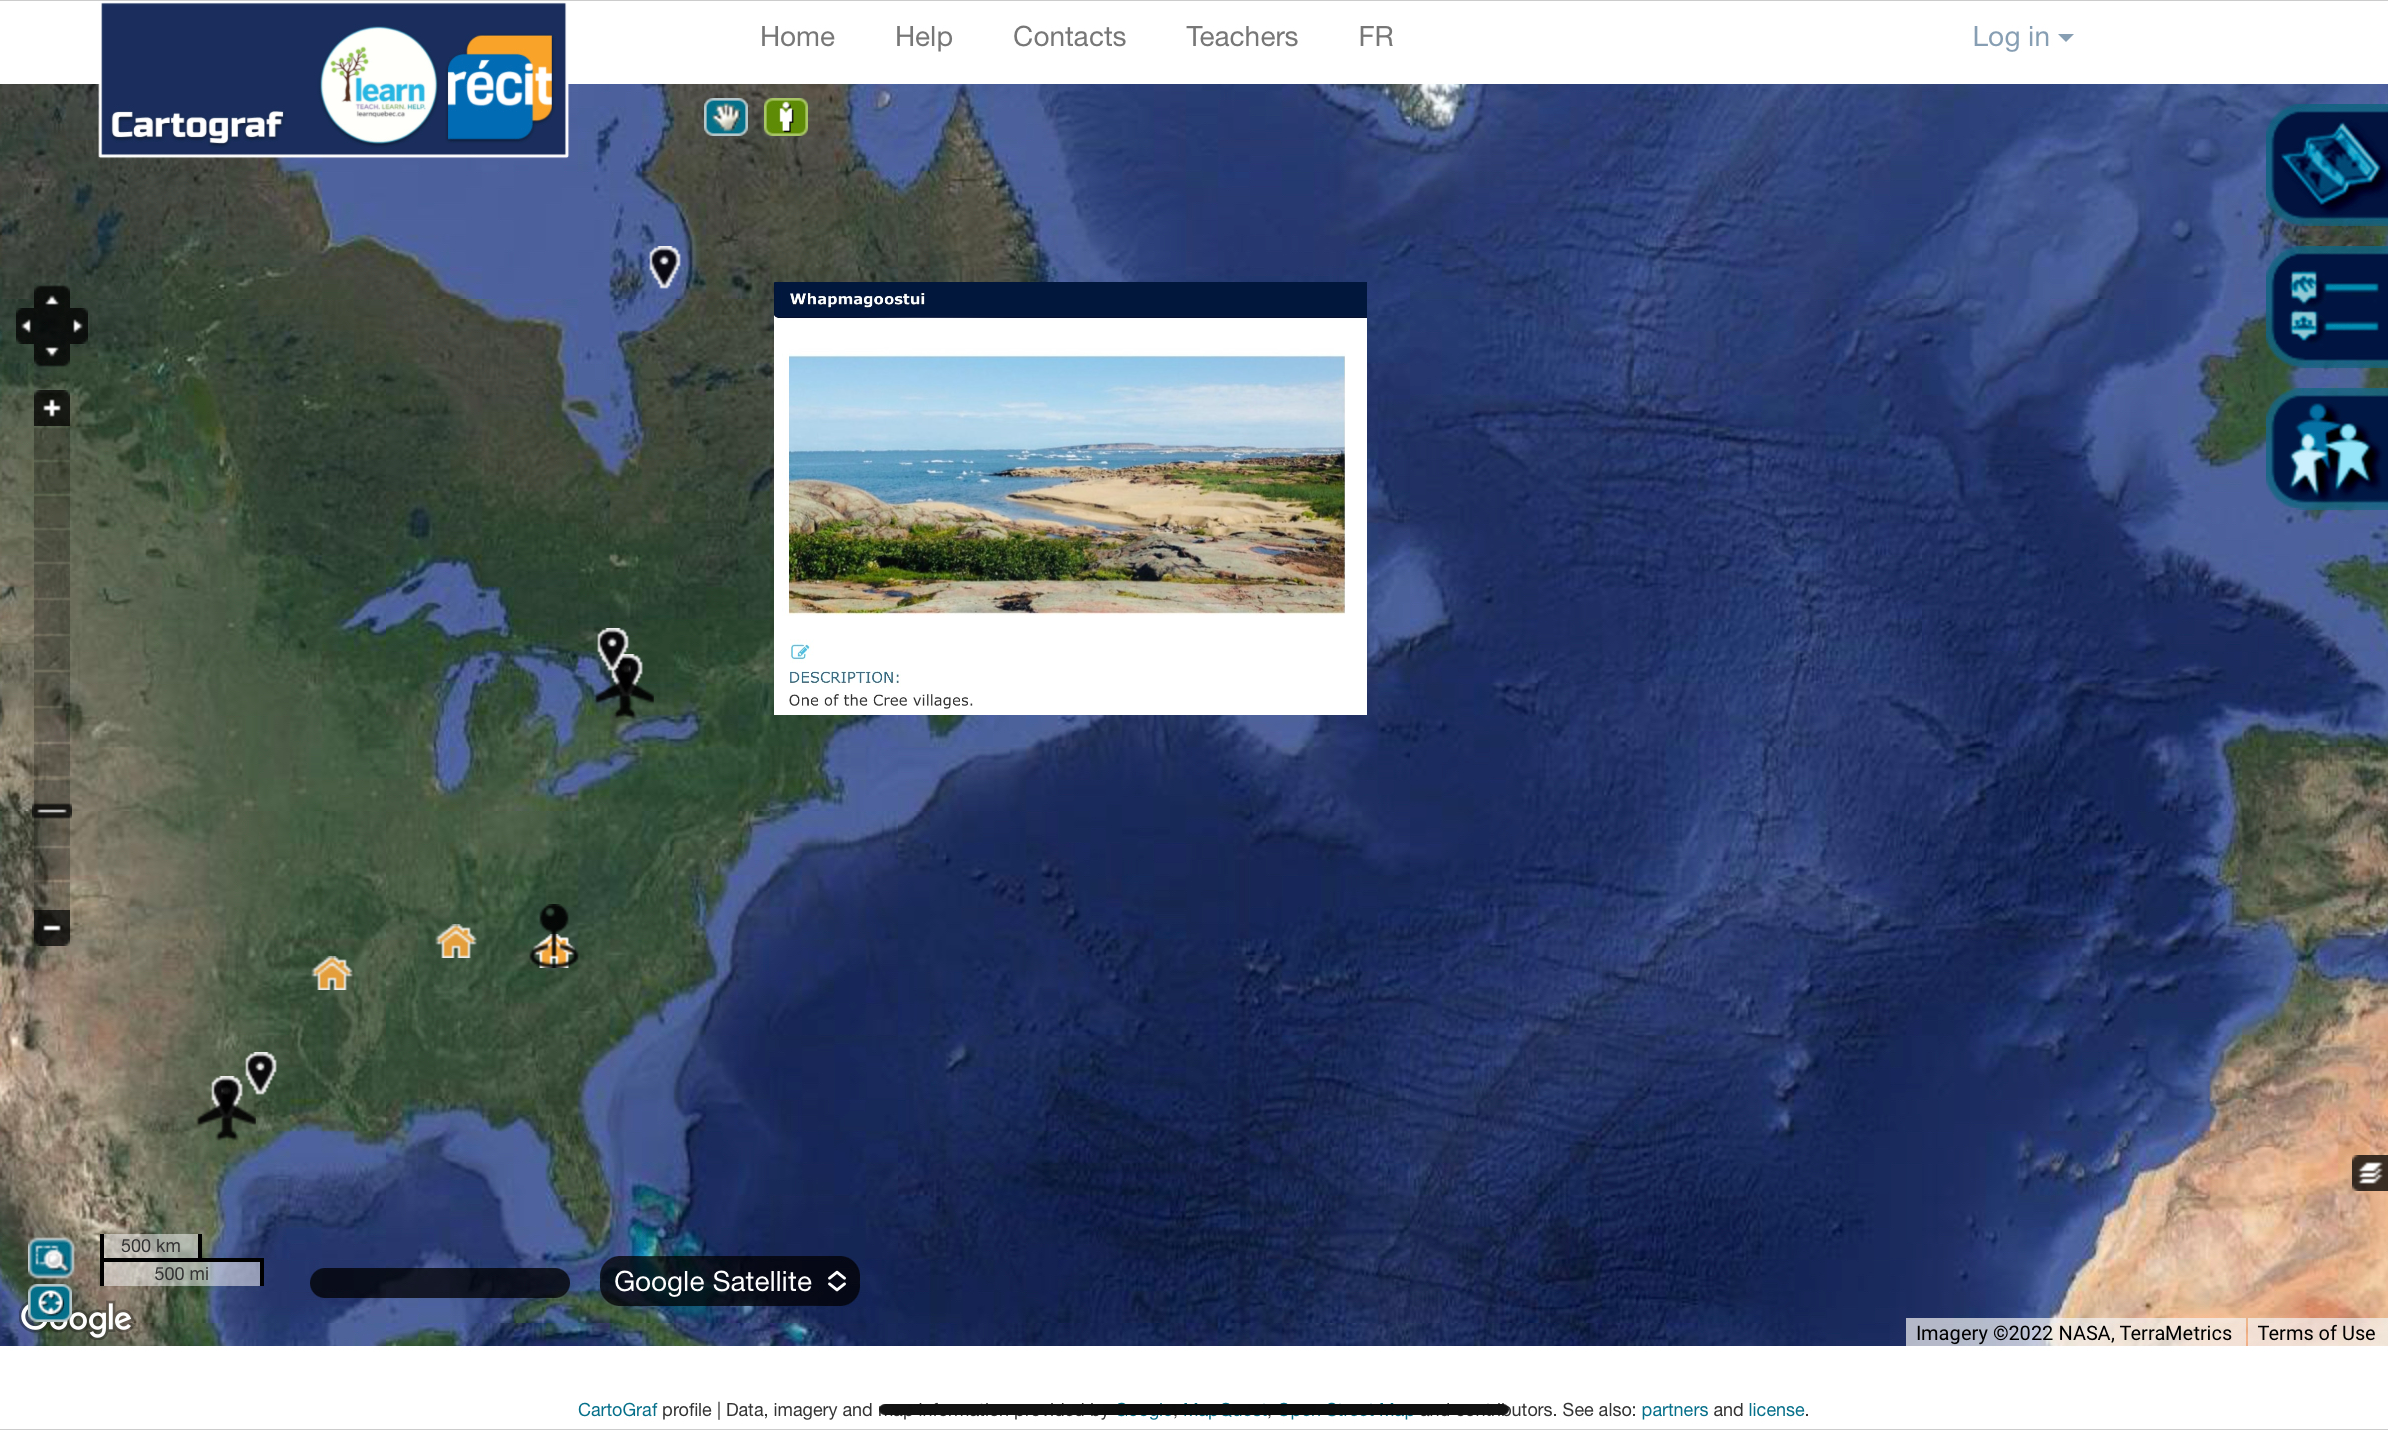Open the Teachers menu item
The height and width of the screenshot is (1430, 2388).
(1242, 37)
